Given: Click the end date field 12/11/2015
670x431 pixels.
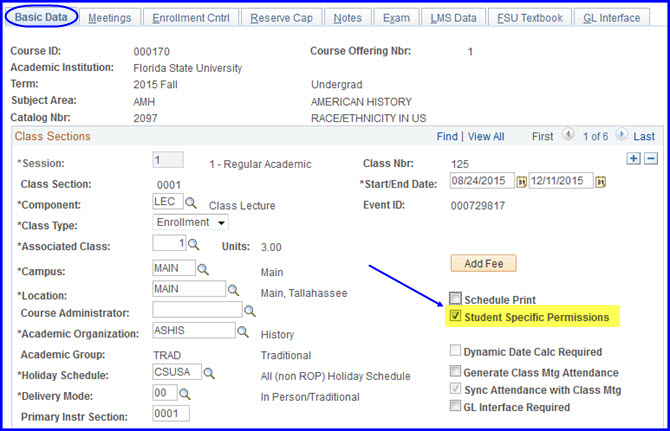Looking at the screenshot, I should 561,180.
